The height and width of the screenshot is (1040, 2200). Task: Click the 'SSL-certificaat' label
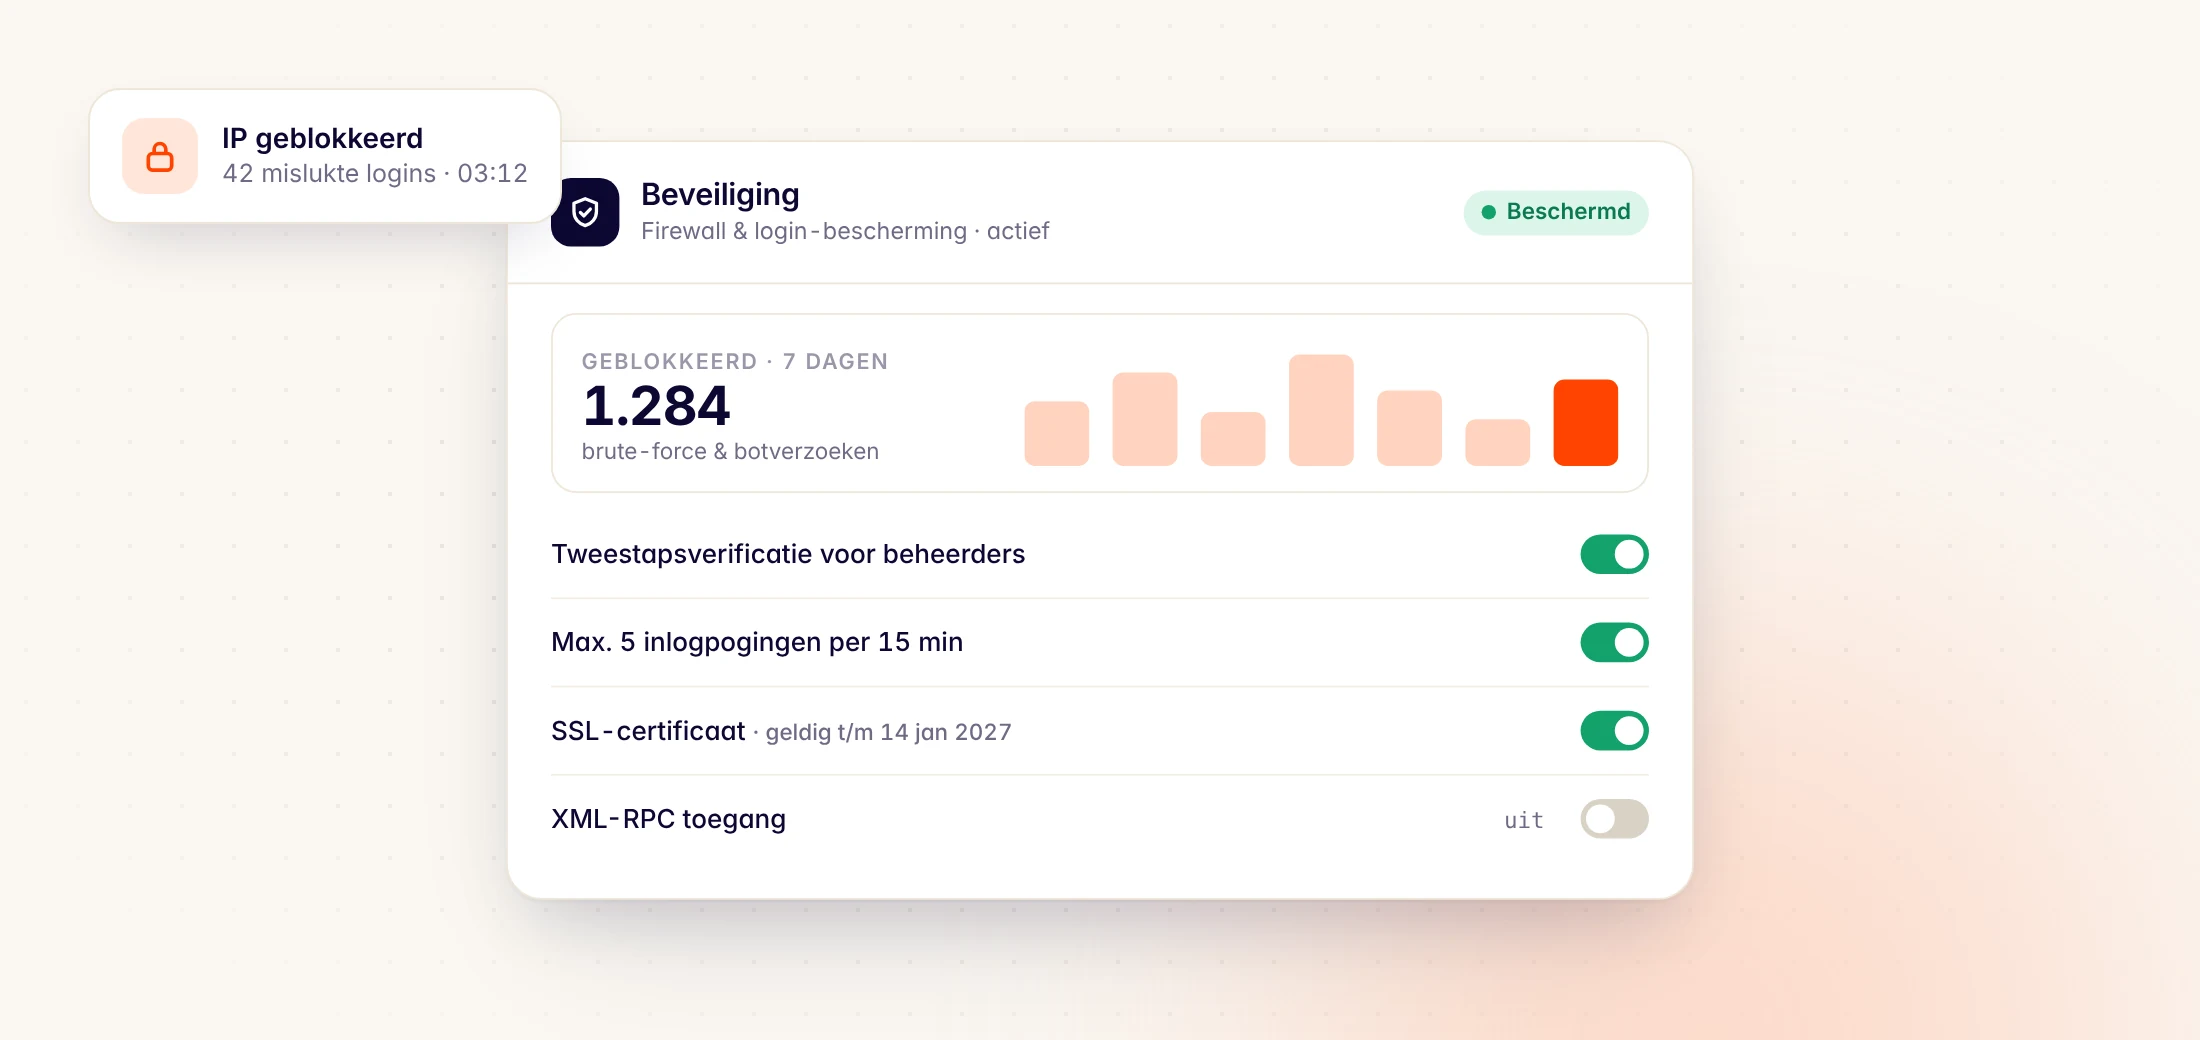coord(648,731)
